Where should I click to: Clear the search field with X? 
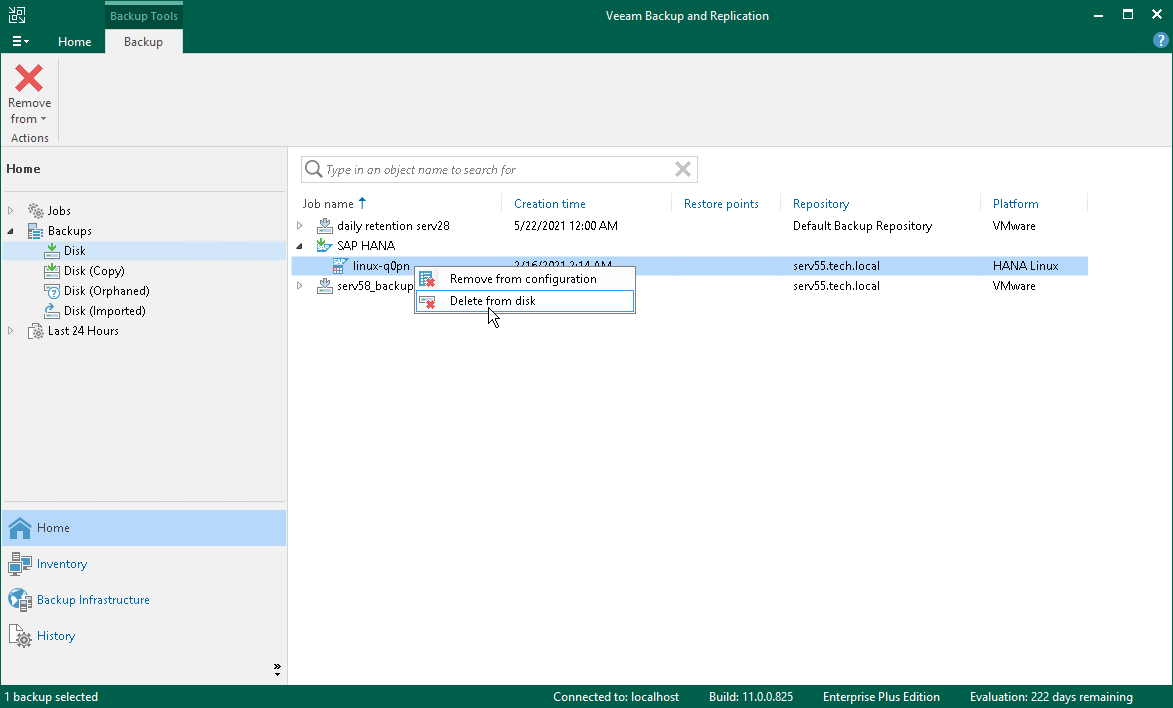click(682, 169)
